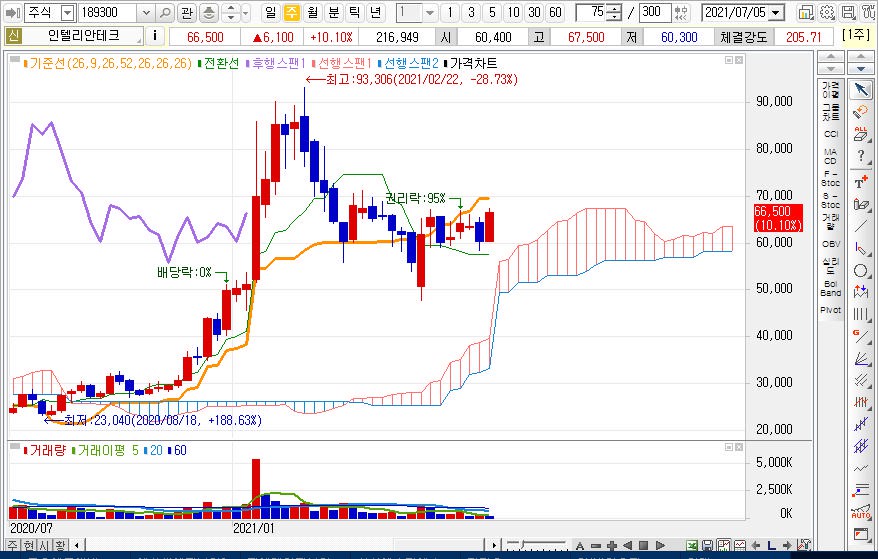Choose the 1 interval shortcut button
Screen dimensions: 878x559
(450, 12)
